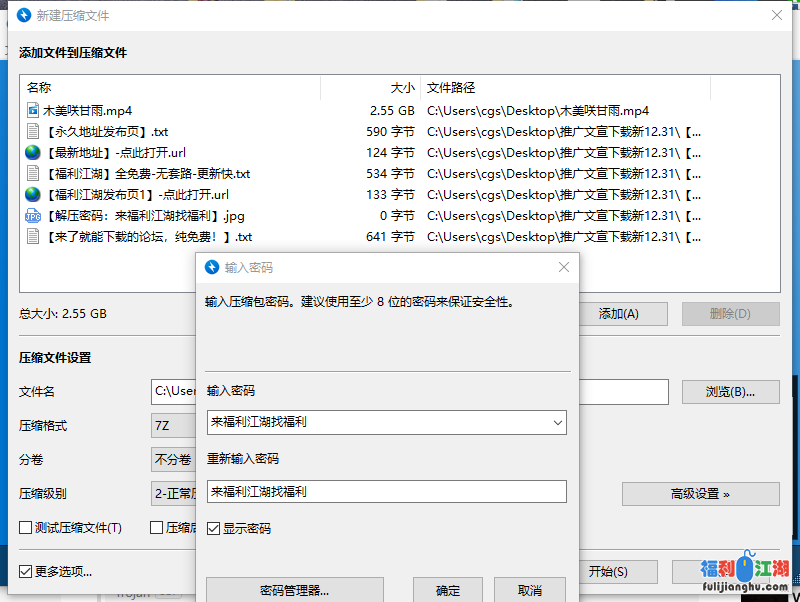Select the globe icon for 【最新地址】-点此打开.url
Viewport: 800px width, 602px height.
(x=33, y=153)
